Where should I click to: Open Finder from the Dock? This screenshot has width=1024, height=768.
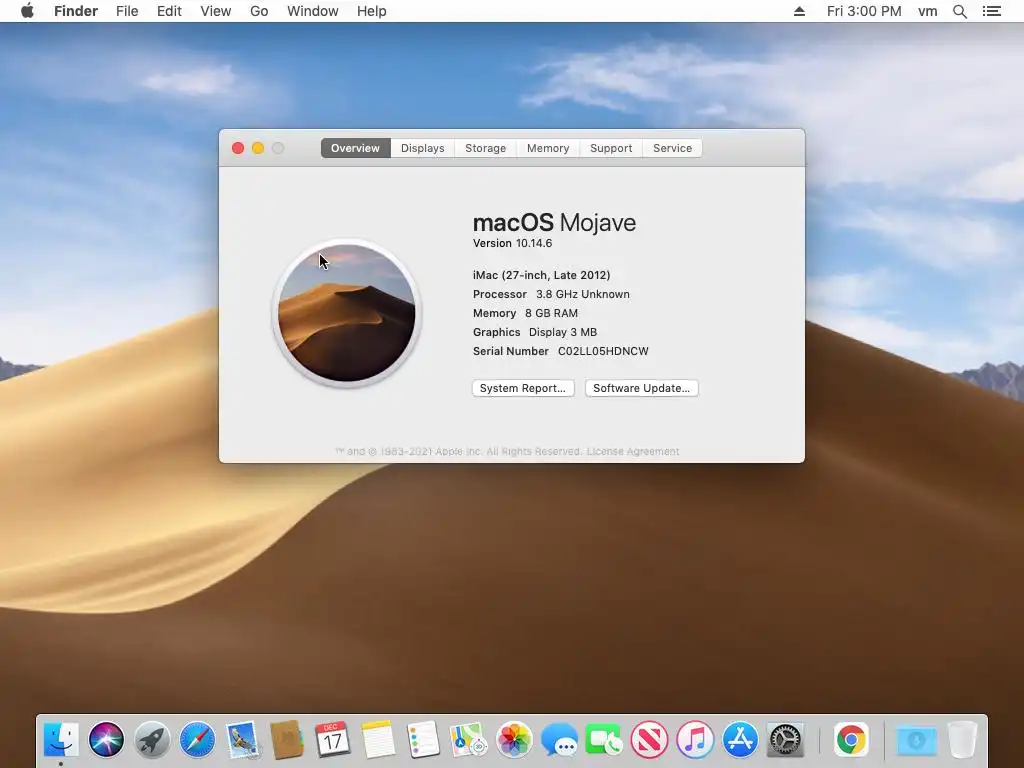point(61,740)
